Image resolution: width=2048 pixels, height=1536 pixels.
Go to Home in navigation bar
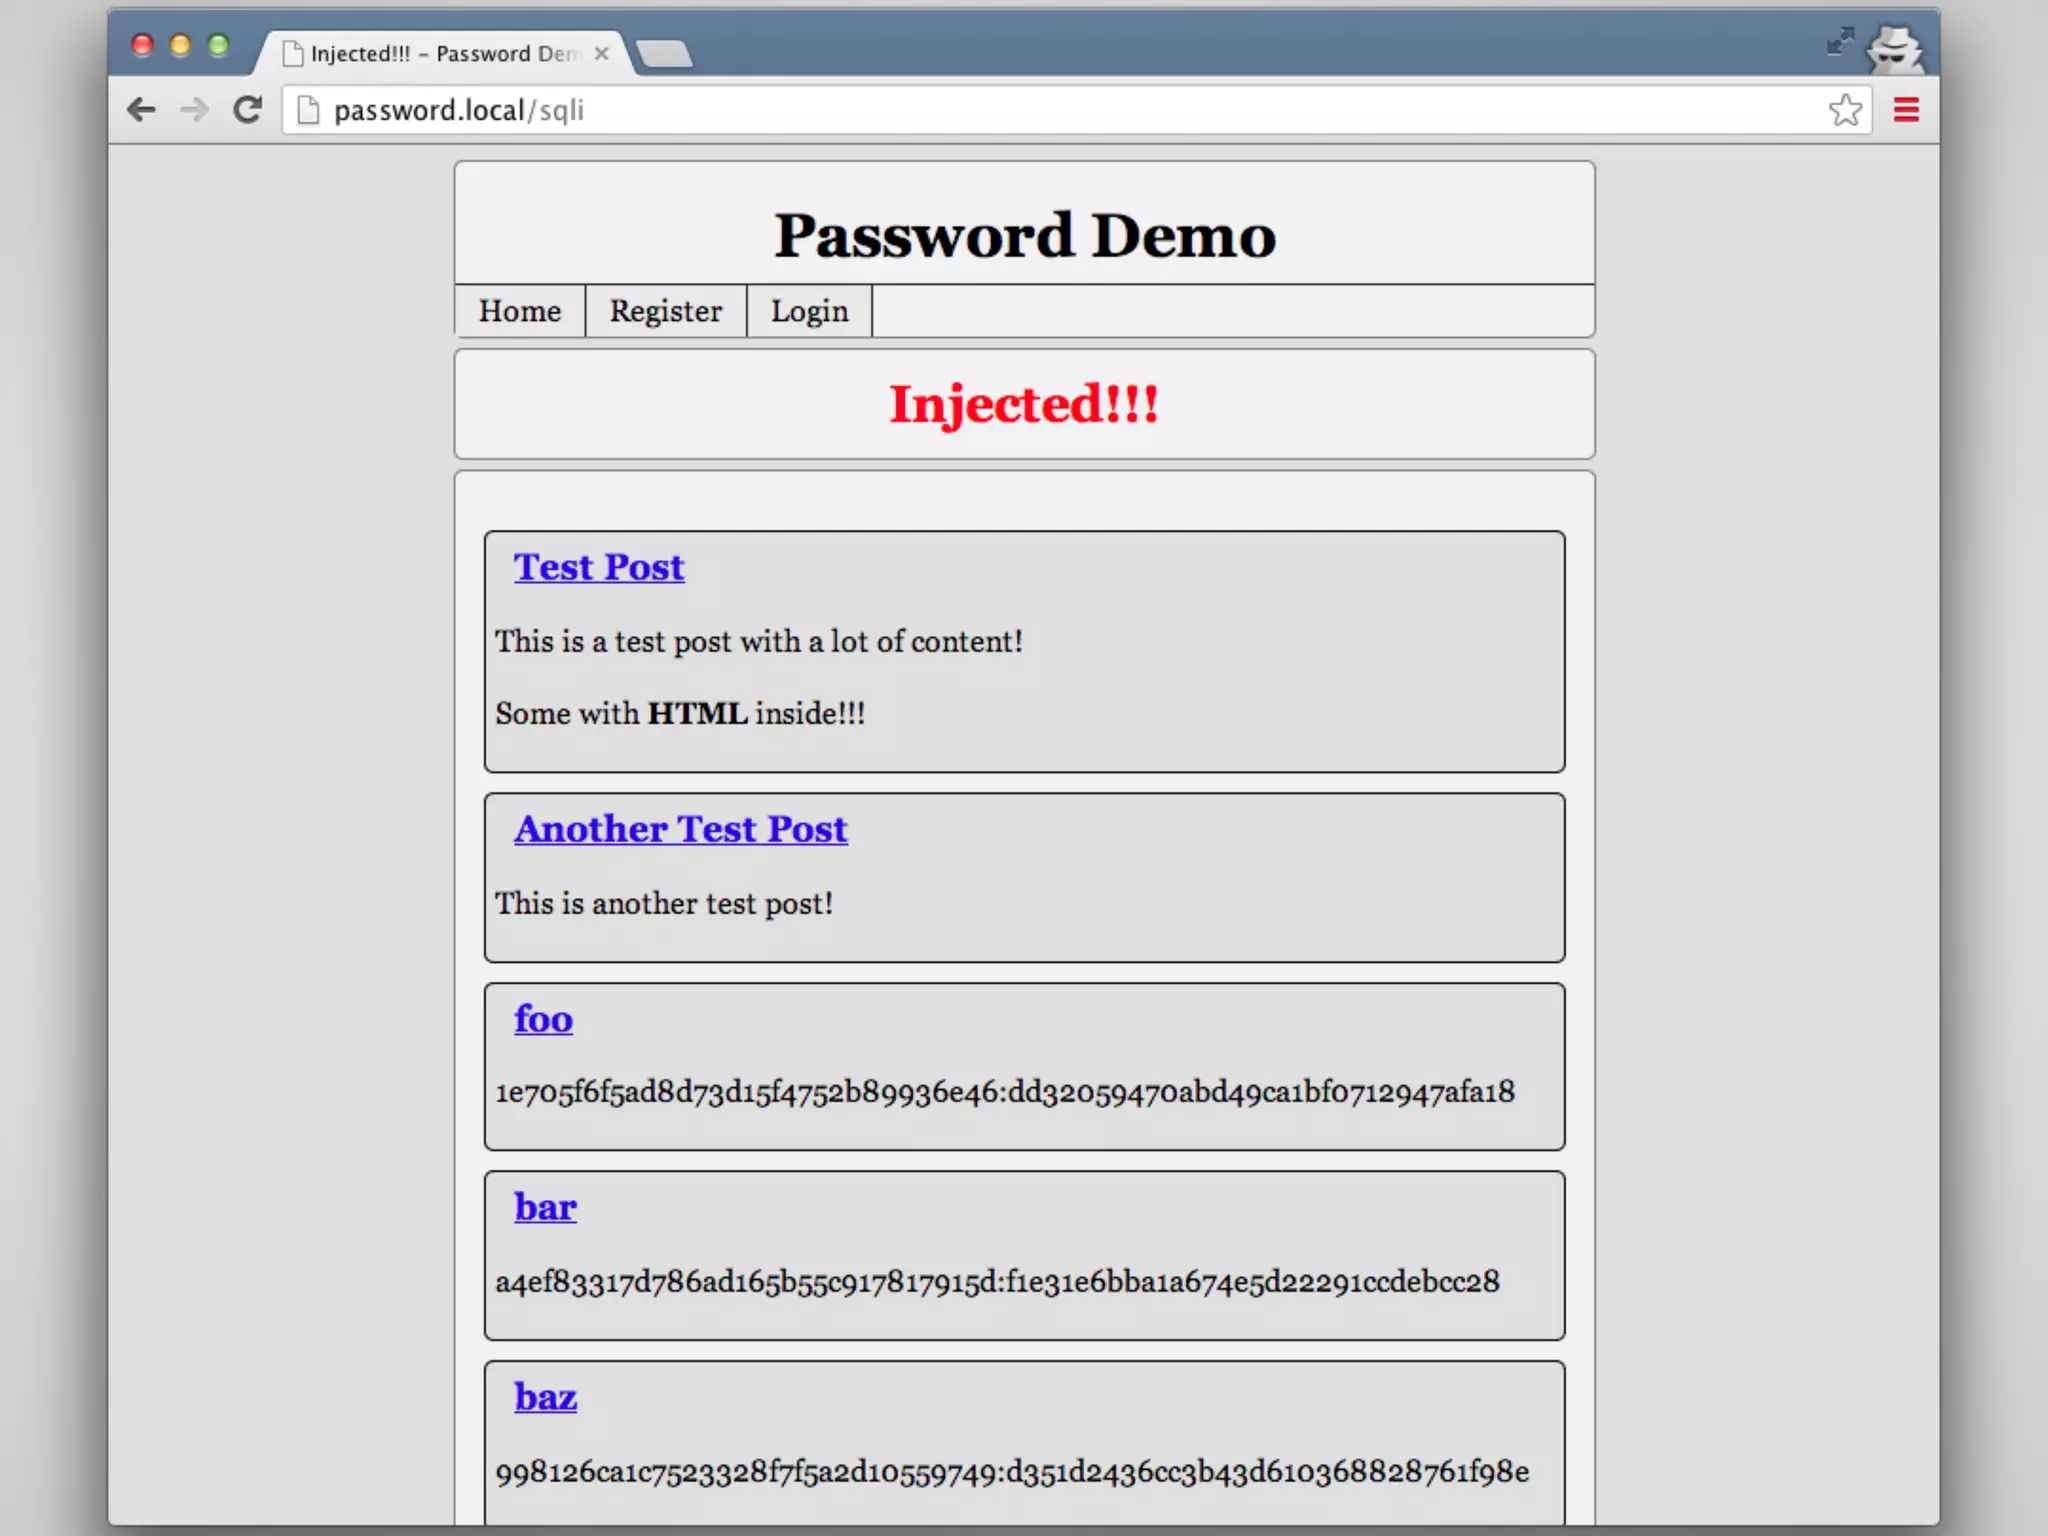pos(519,311)
